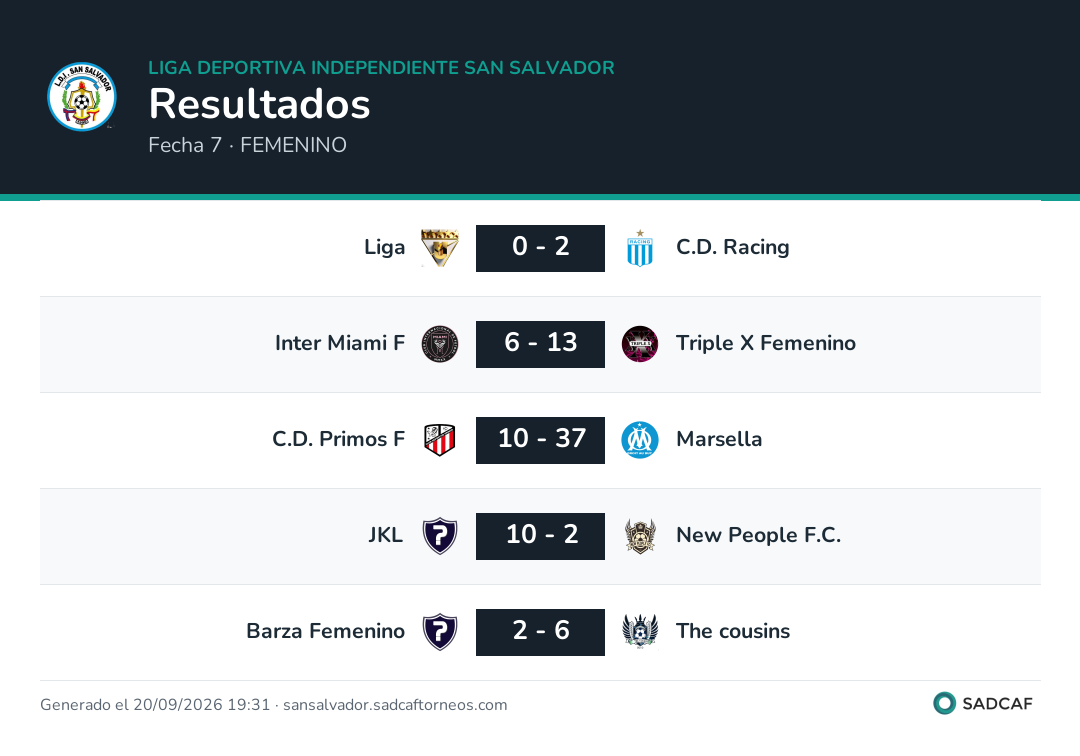Click the Marsella team name
Screen dimensions: 1080x756
(x=719, y=439)
